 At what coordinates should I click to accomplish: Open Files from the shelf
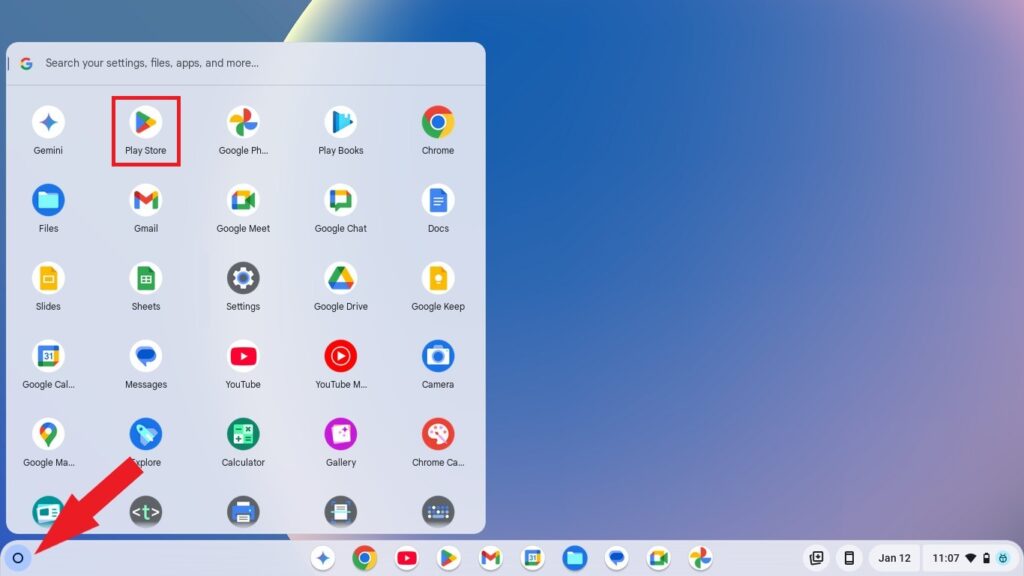575,558
